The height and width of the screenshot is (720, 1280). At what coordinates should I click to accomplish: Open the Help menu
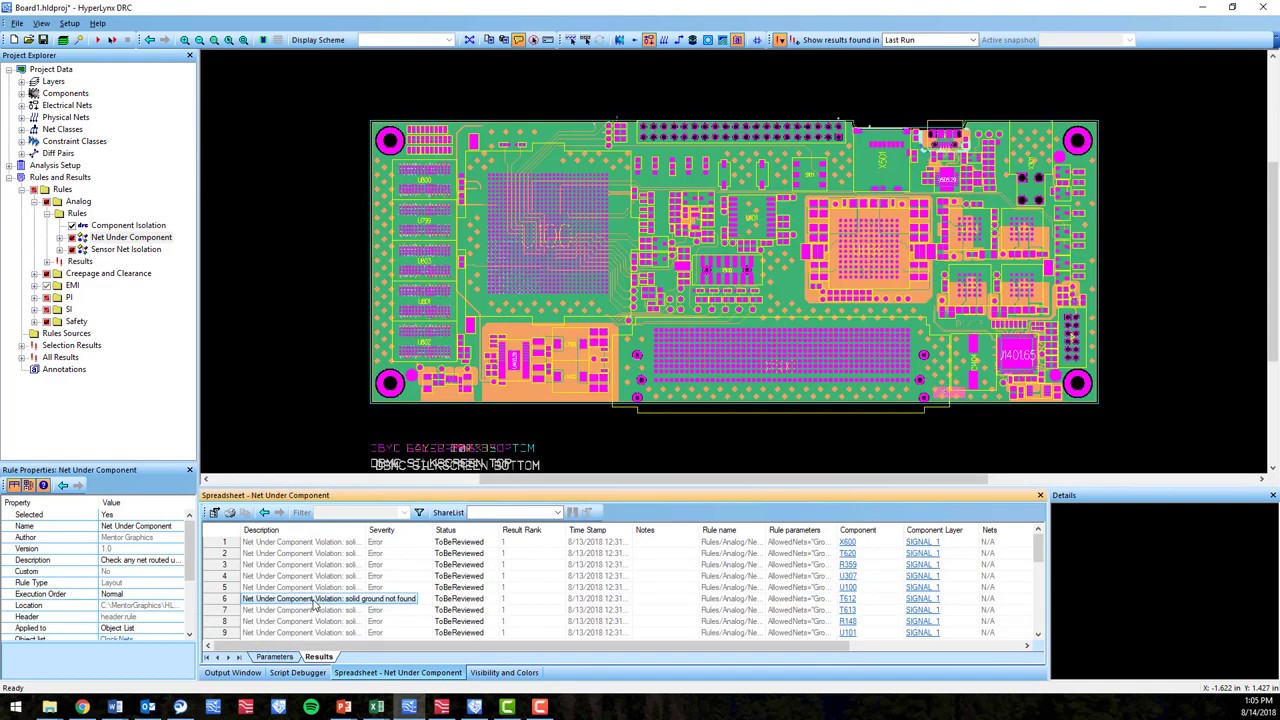coord(97,23)
